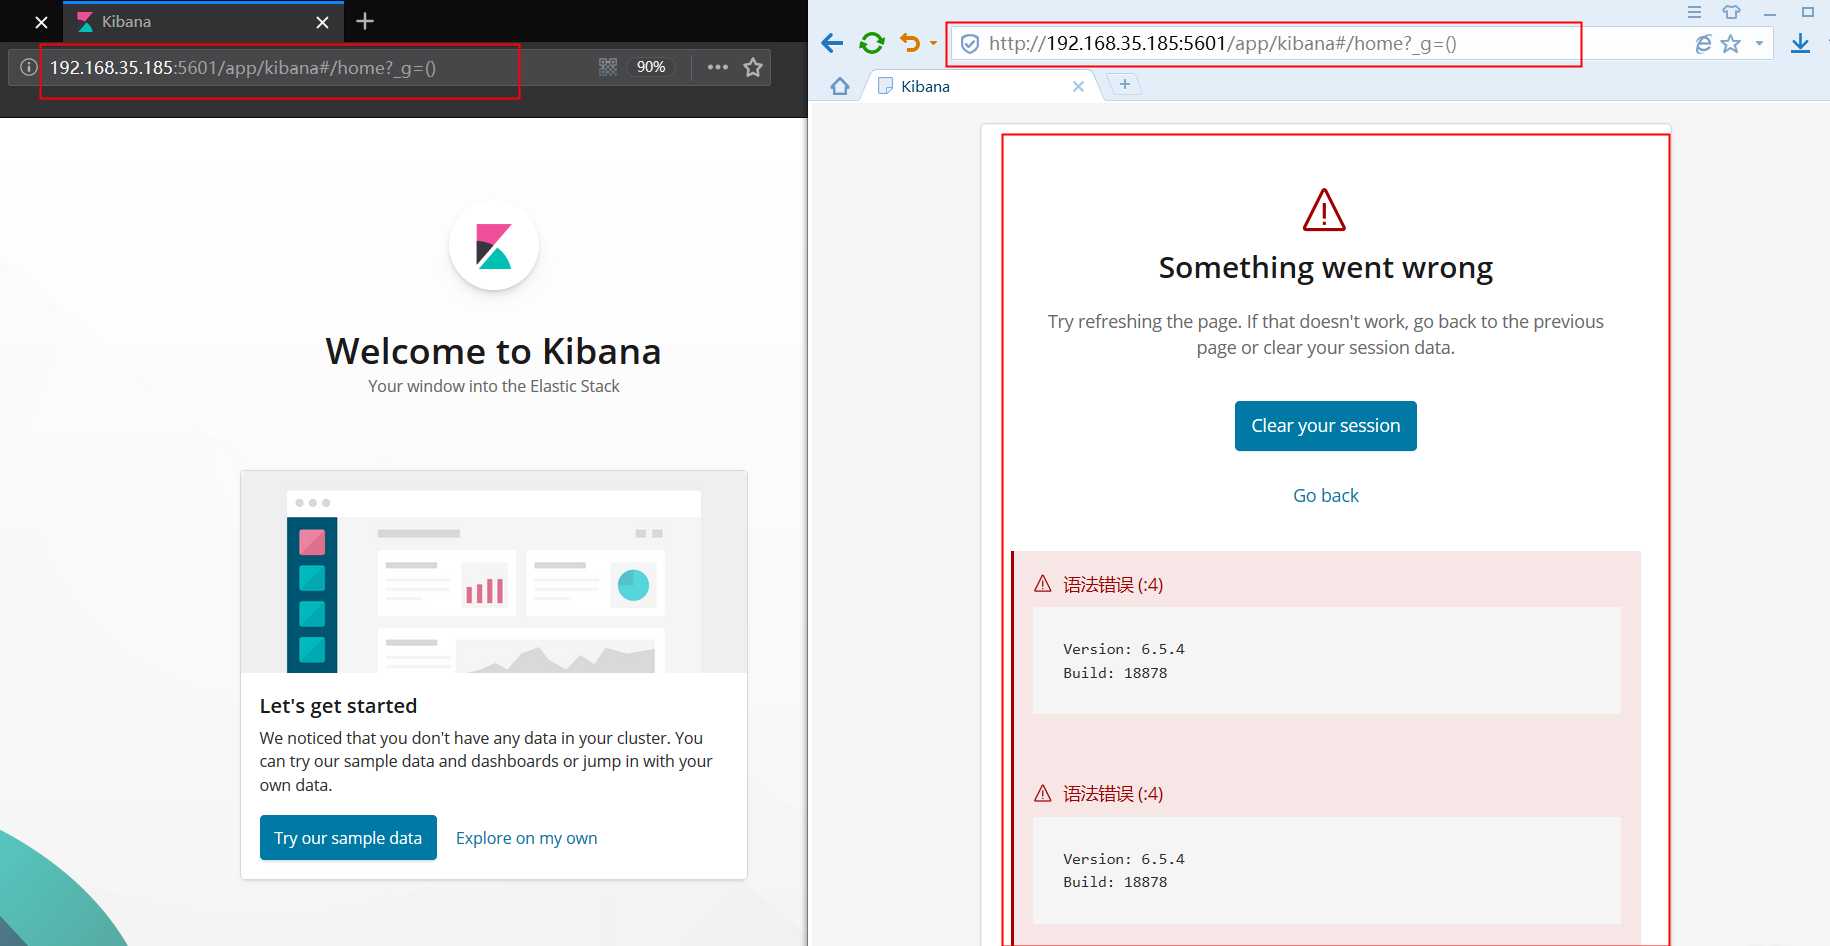Click the Kibana favicon on the left browser tab
Viewport: 1830px width, 946px height.
pos(85,22)
